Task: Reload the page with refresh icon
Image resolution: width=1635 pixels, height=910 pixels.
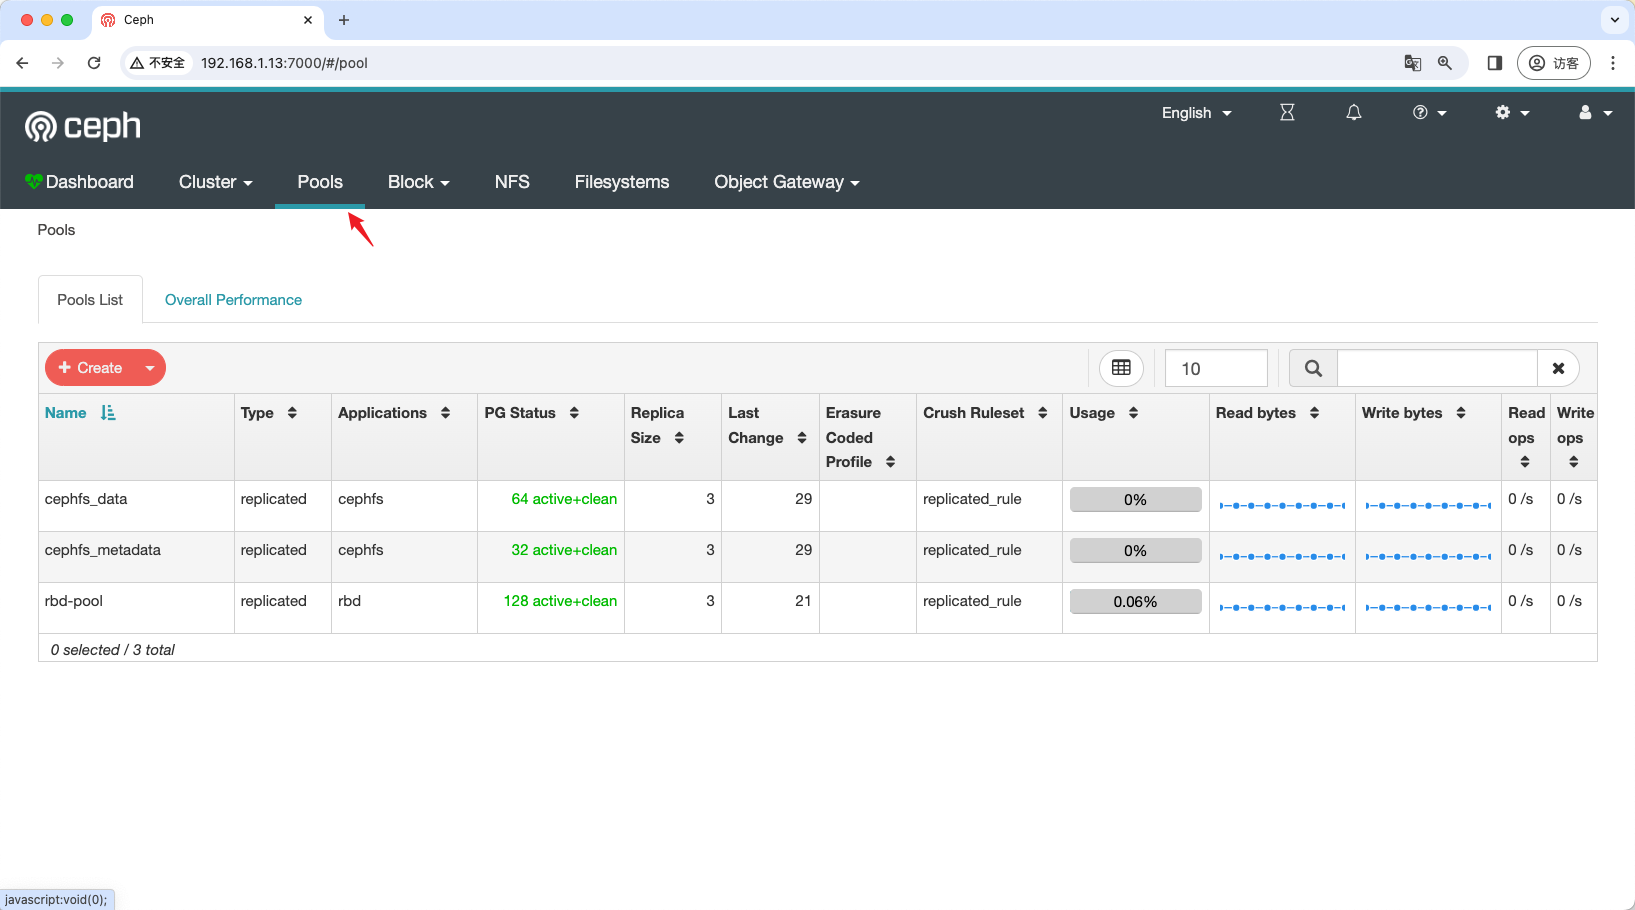Action: pyautogui.click(x=94, y=63)
